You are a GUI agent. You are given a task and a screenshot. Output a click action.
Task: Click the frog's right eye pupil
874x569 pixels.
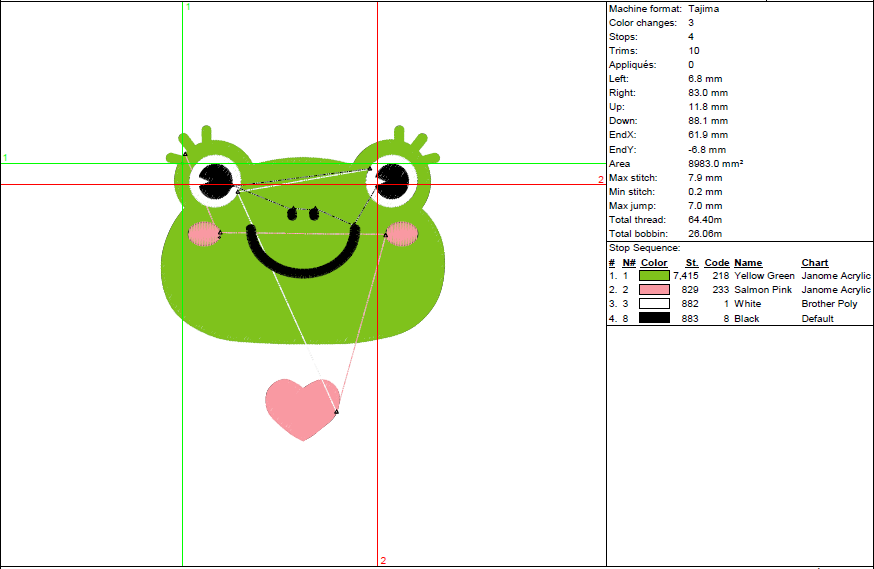(392, 181)
